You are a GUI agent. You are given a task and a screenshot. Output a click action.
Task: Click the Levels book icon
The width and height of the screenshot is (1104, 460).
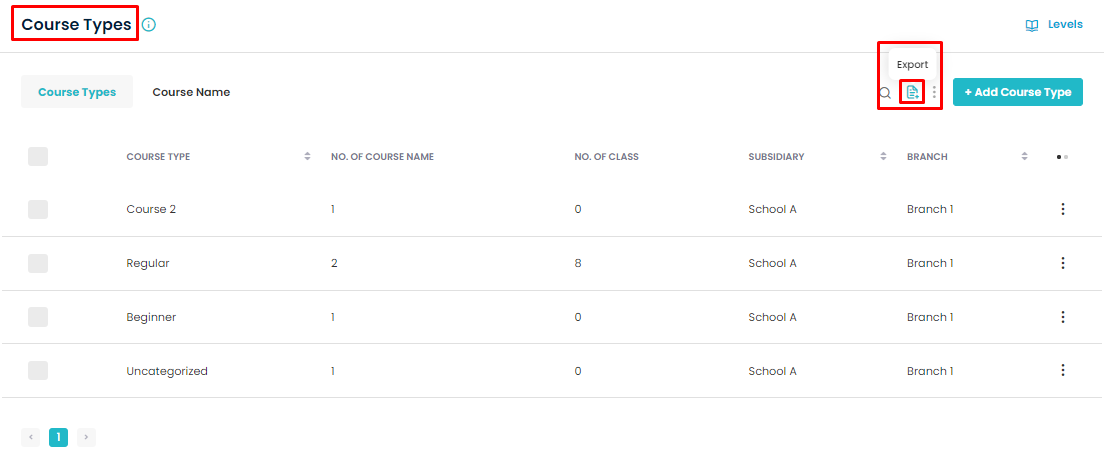point(1031,25)
